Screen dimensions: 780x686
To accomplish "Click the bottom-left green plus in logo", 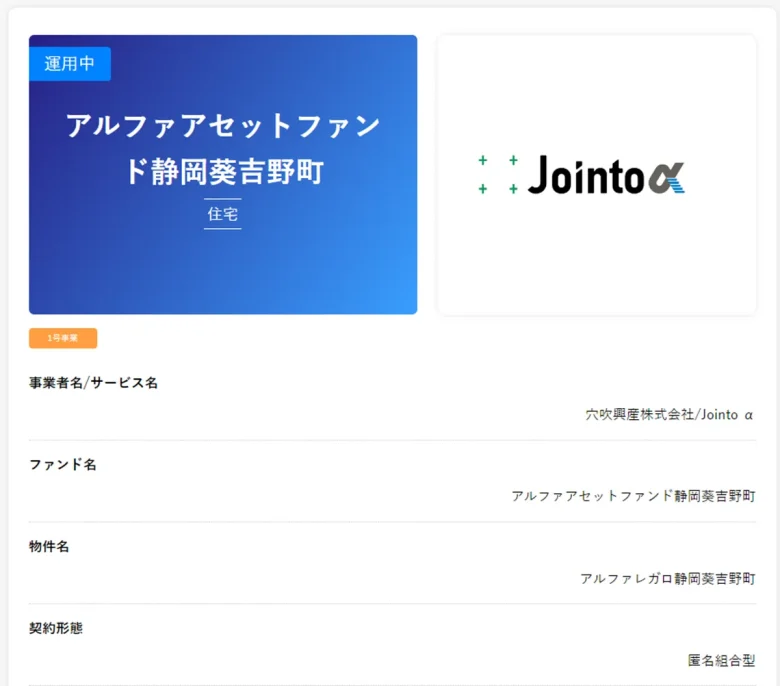I will tap(483, 189).
